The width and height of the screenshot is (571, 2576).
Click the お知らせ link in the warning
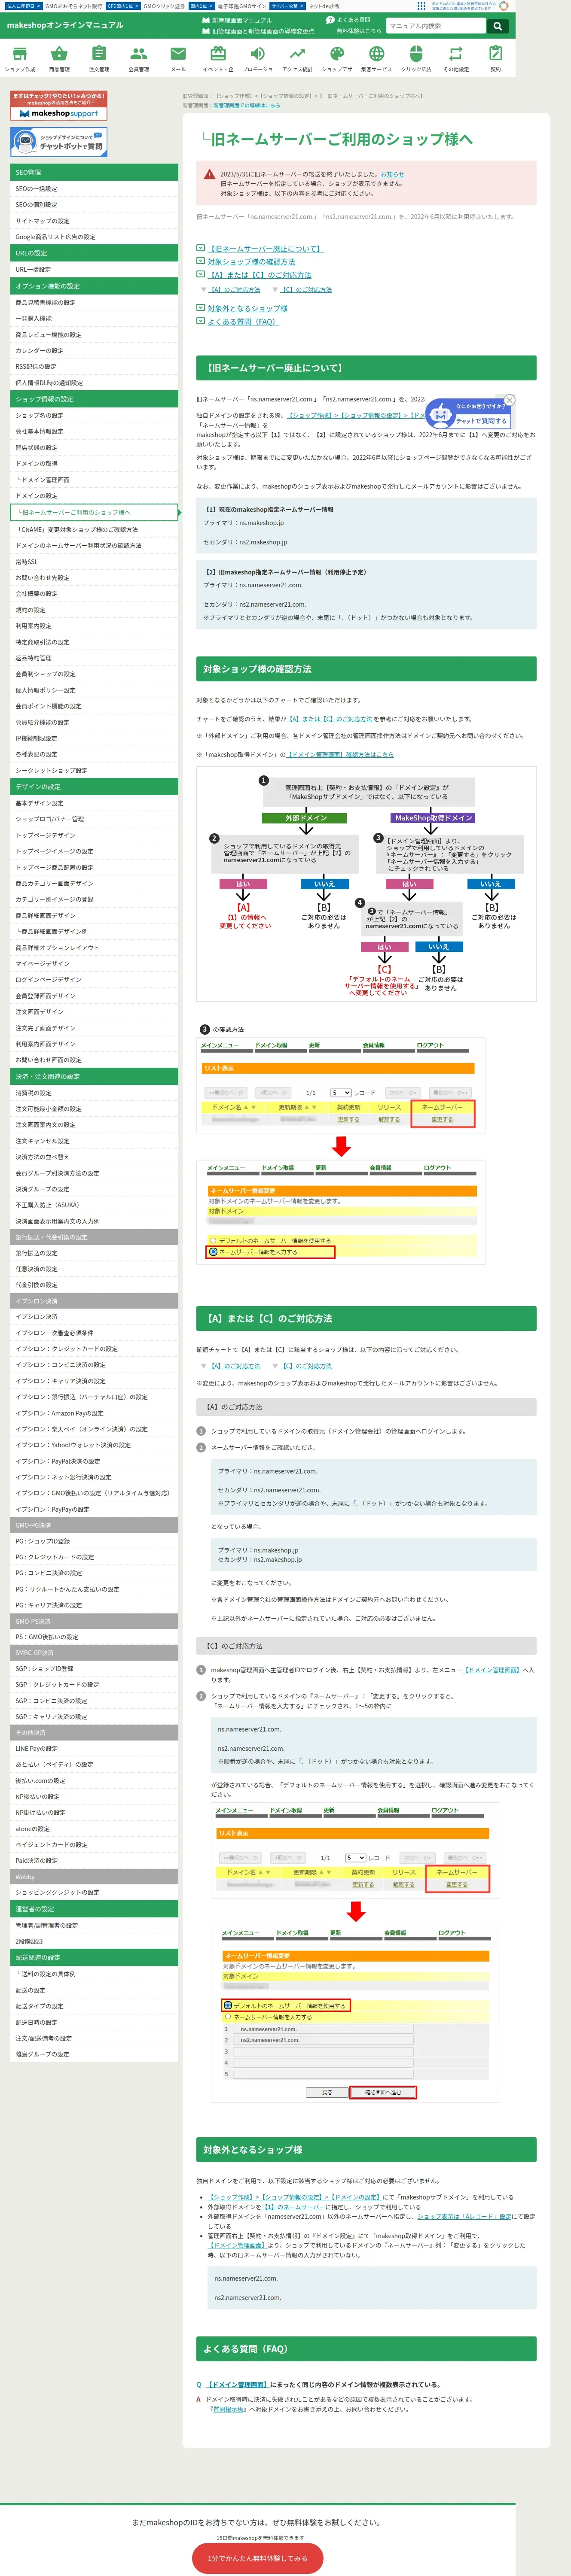(x=392, y=174)
